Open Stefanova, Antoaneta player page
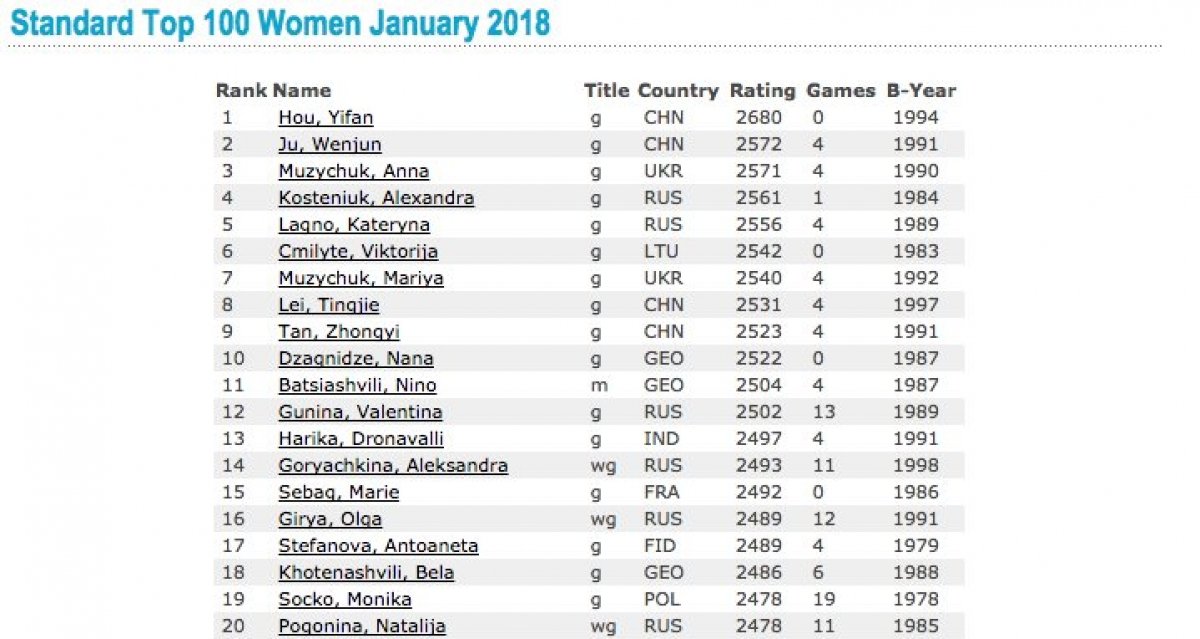 378,546
